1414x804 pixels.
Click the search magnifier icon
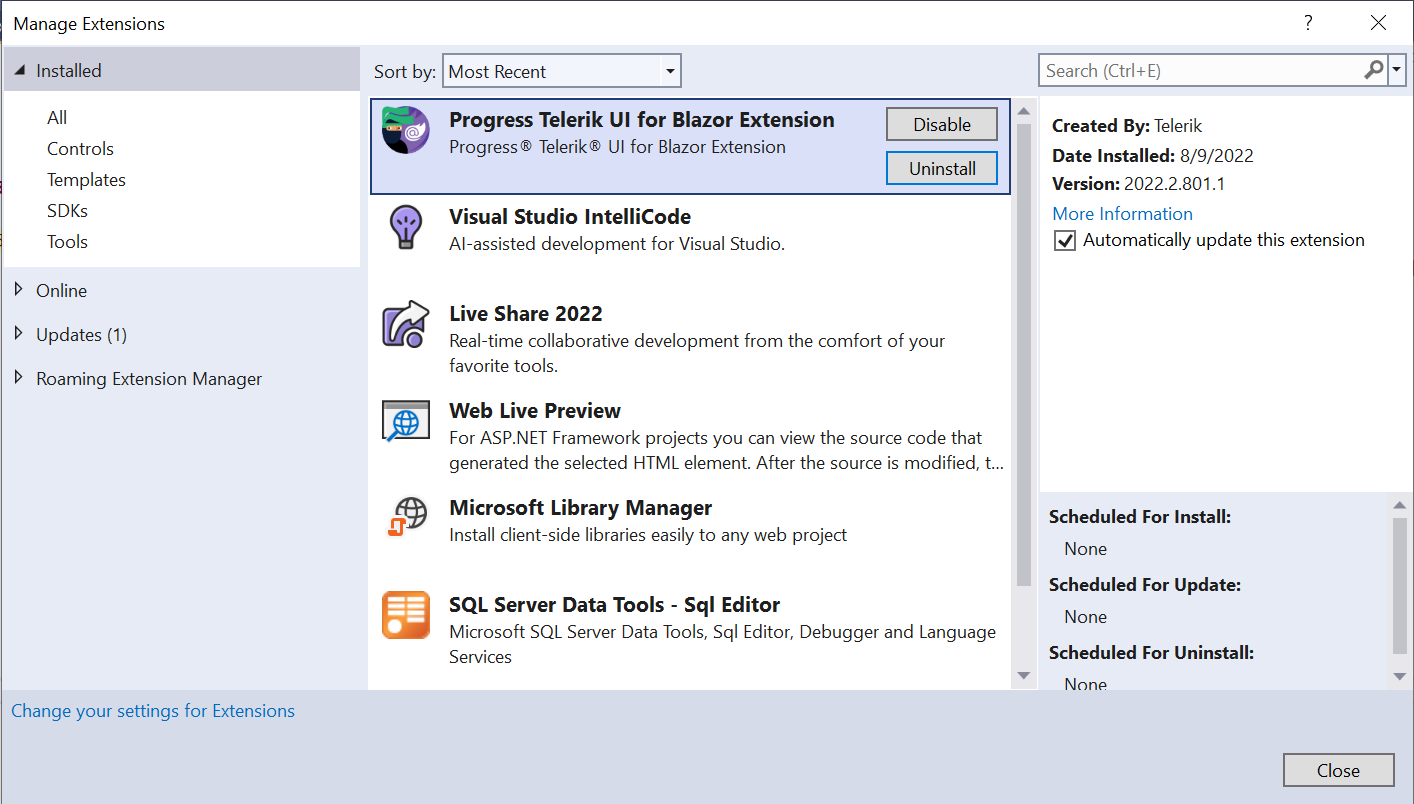(1374, 70)
